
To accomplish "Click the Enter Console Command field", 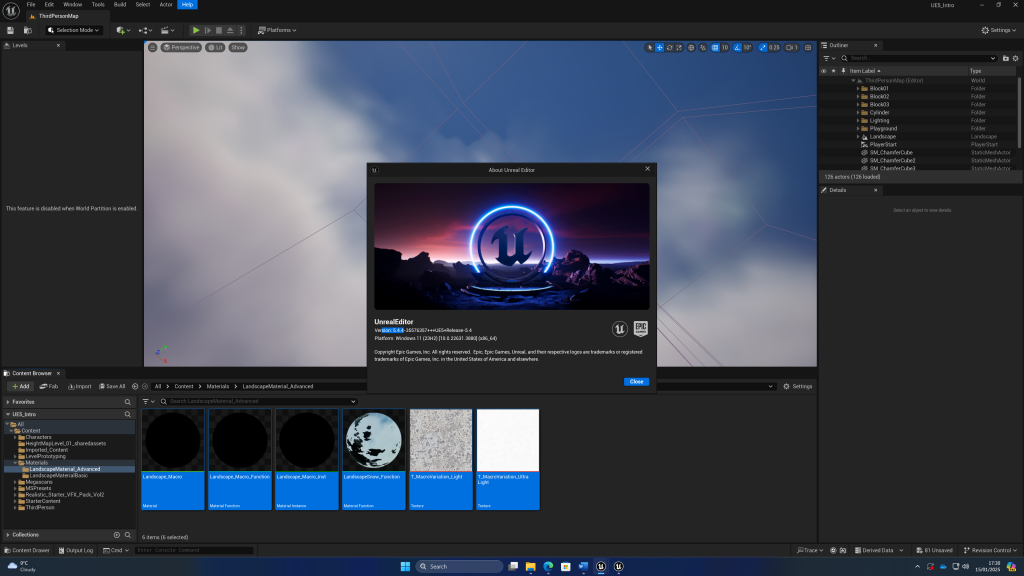I will [x=194, y=551].
